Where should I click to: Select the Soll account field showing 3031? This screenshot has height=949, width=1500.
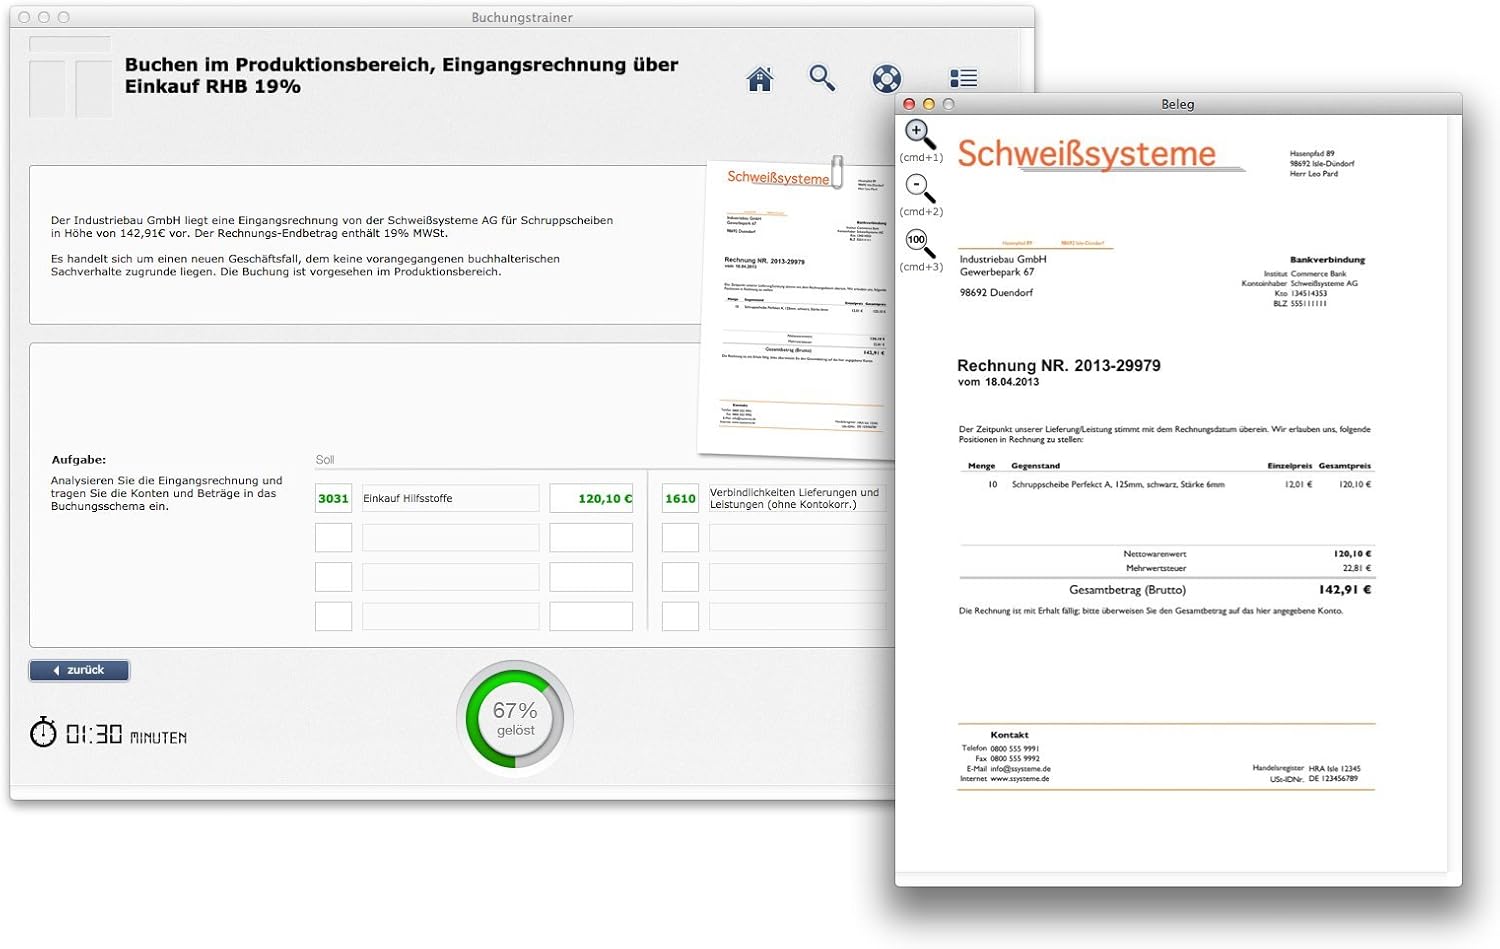tap(332, 497)
